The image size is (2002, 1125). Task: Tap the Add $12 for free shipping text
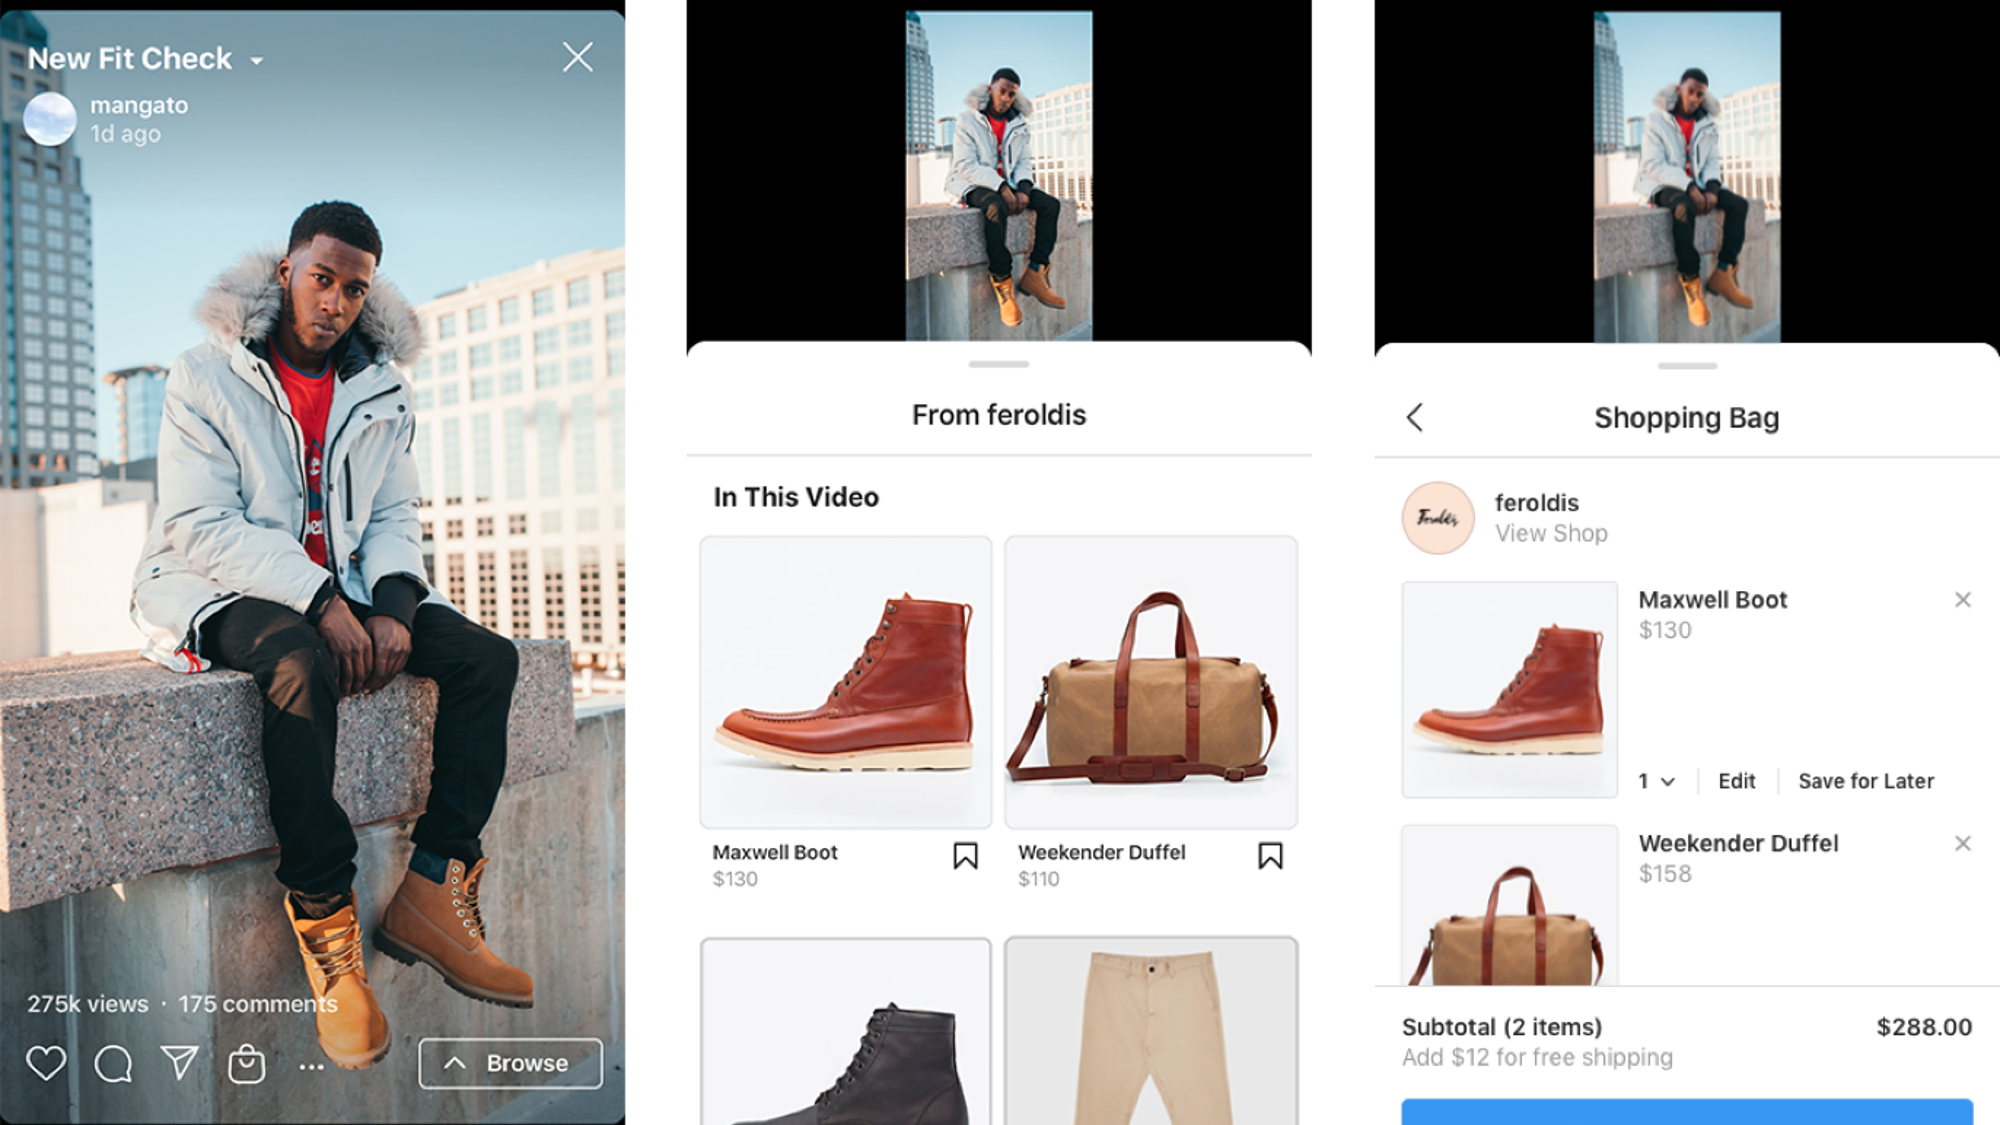point(1537,1057)
